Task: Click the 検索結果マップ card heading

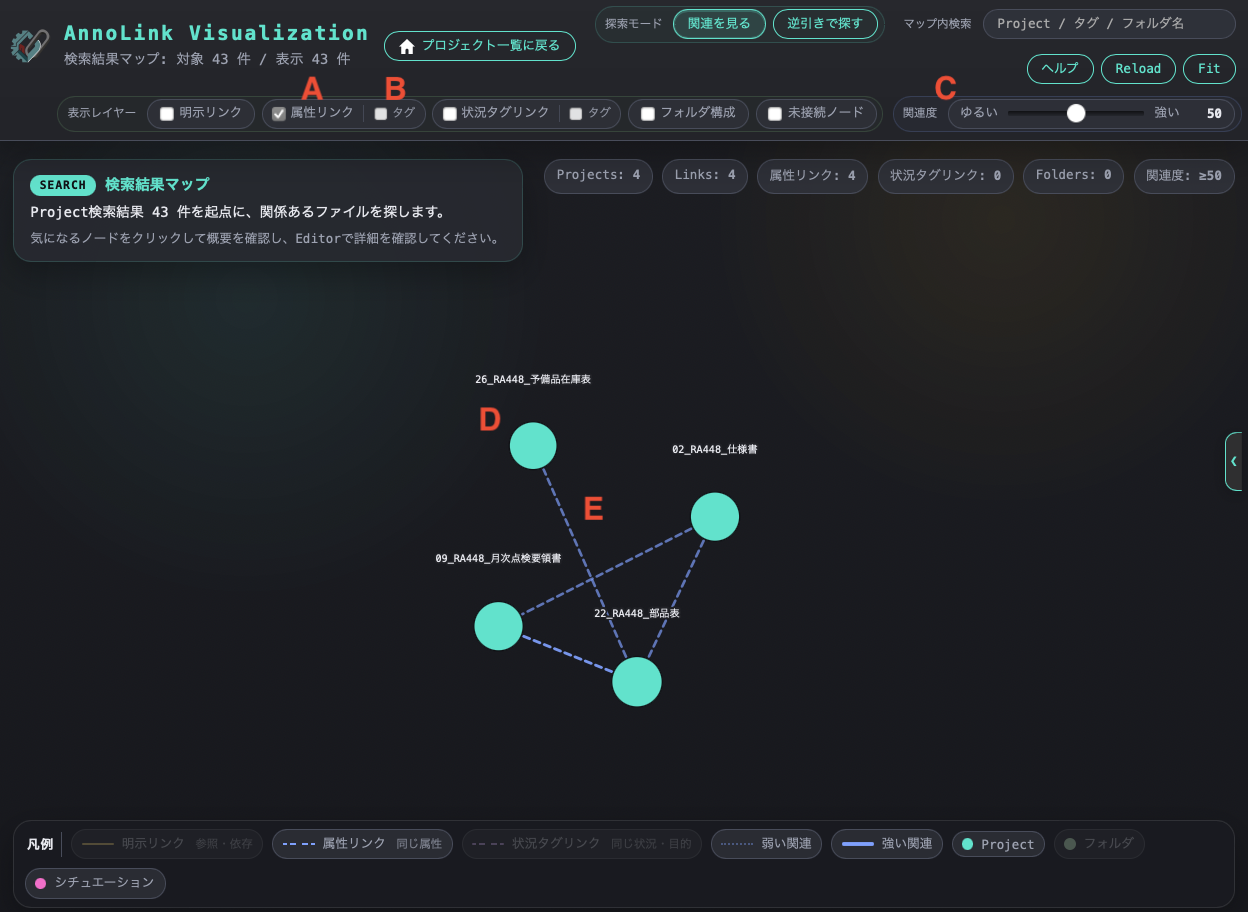Action: pos(157,185)
